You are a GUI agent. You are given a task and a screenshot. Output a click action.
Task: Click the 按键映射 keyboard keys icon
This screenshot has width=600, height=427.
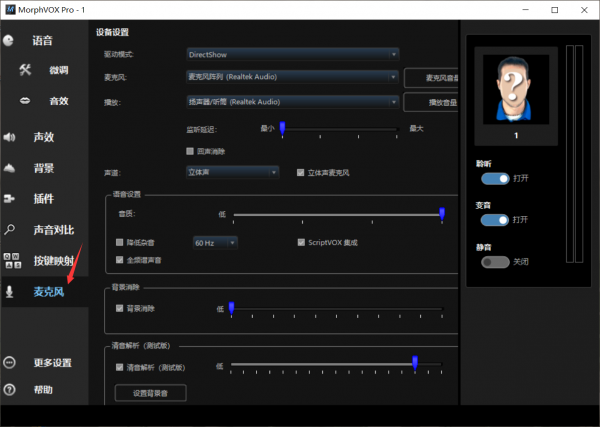point(12,261)
